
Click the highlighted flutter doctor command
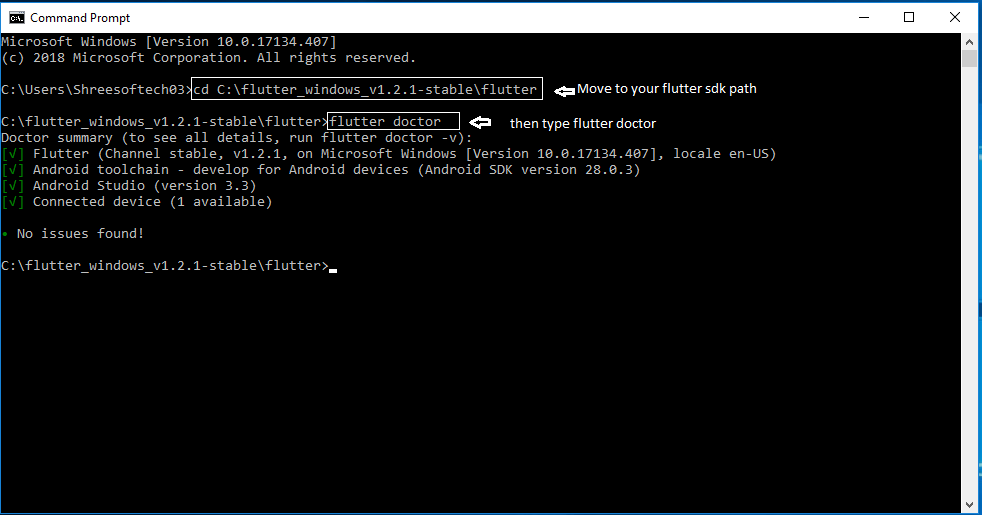click(393, 122)
